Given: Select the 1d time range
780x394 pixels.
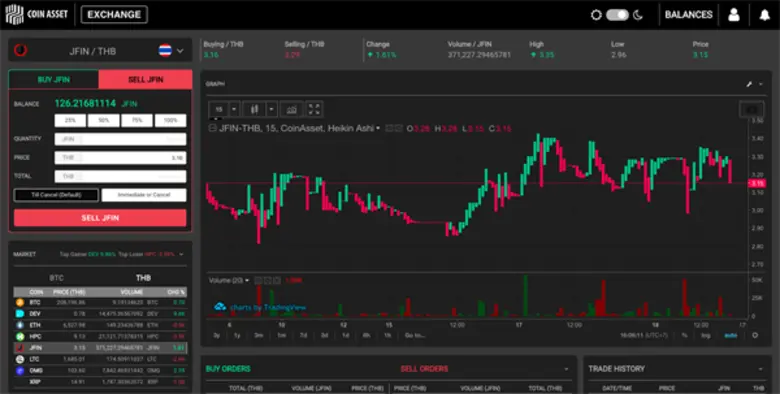Looking at the screenshot, I should [345, 335].
